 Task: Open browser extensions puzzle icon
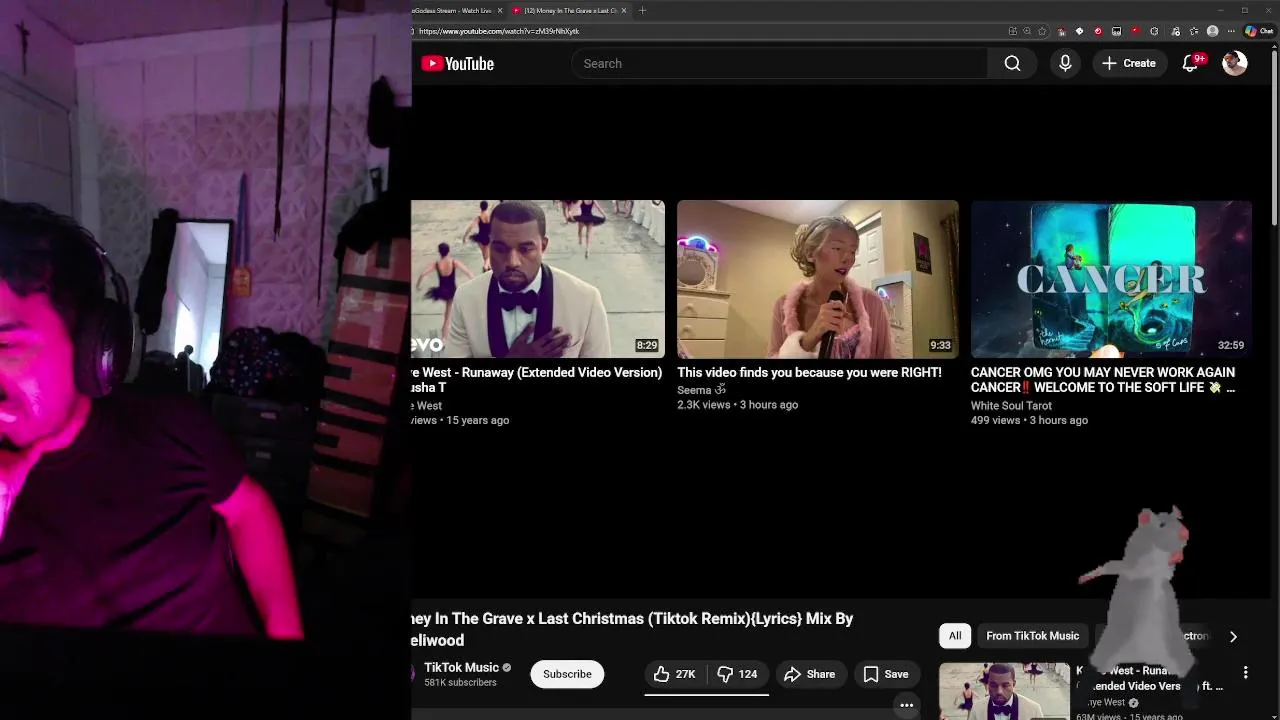click(1154, 31)
